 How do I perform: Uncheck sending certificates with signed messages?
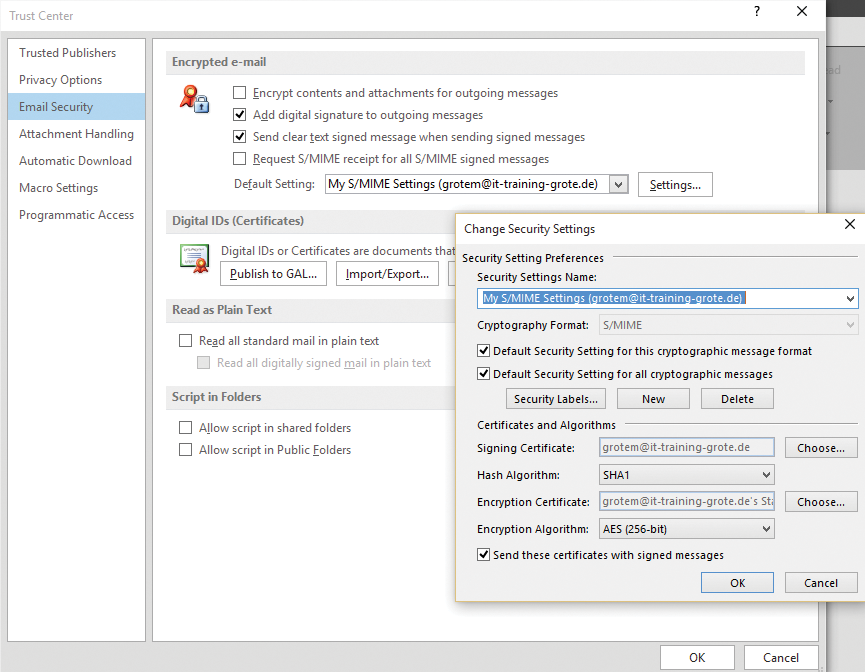pos(483,554)
